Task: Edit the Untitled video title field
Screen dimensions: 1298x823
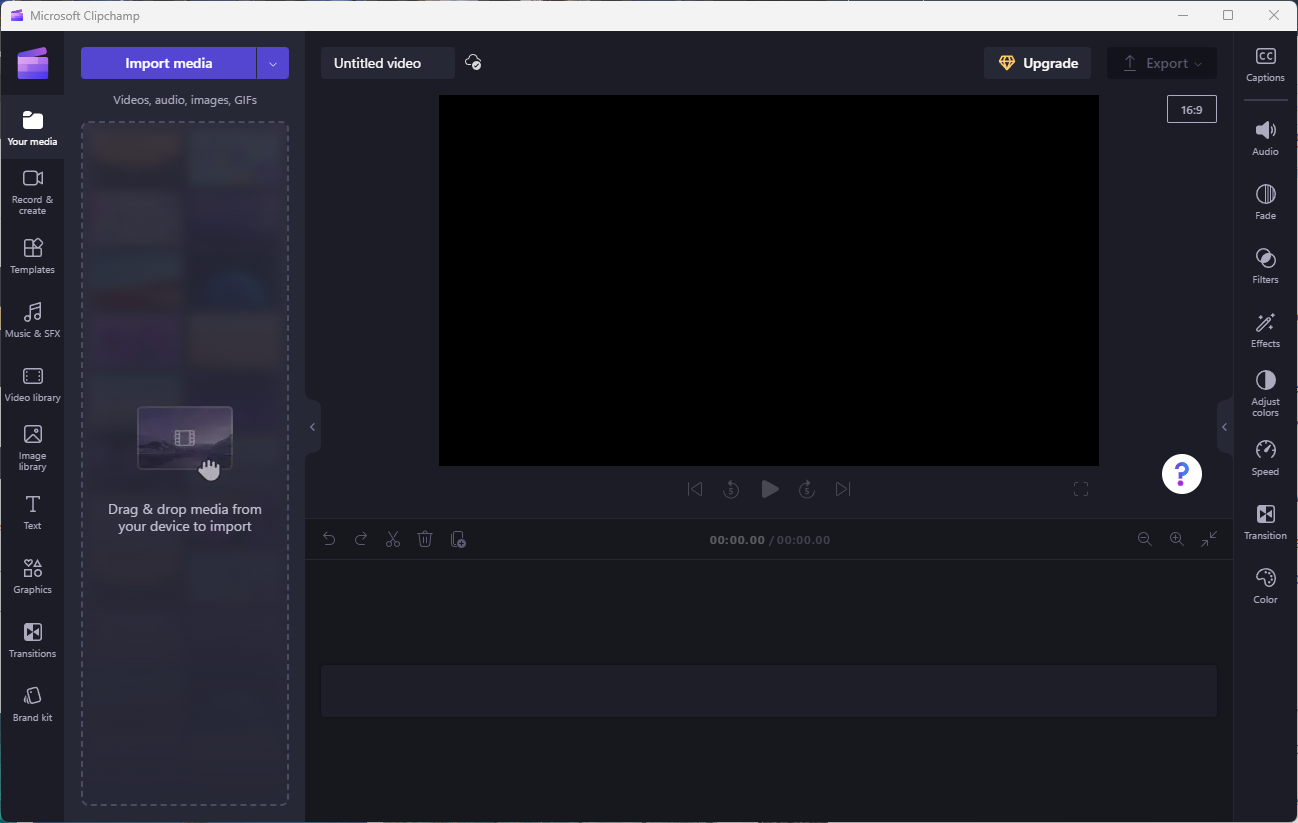Action: point(387,63)
